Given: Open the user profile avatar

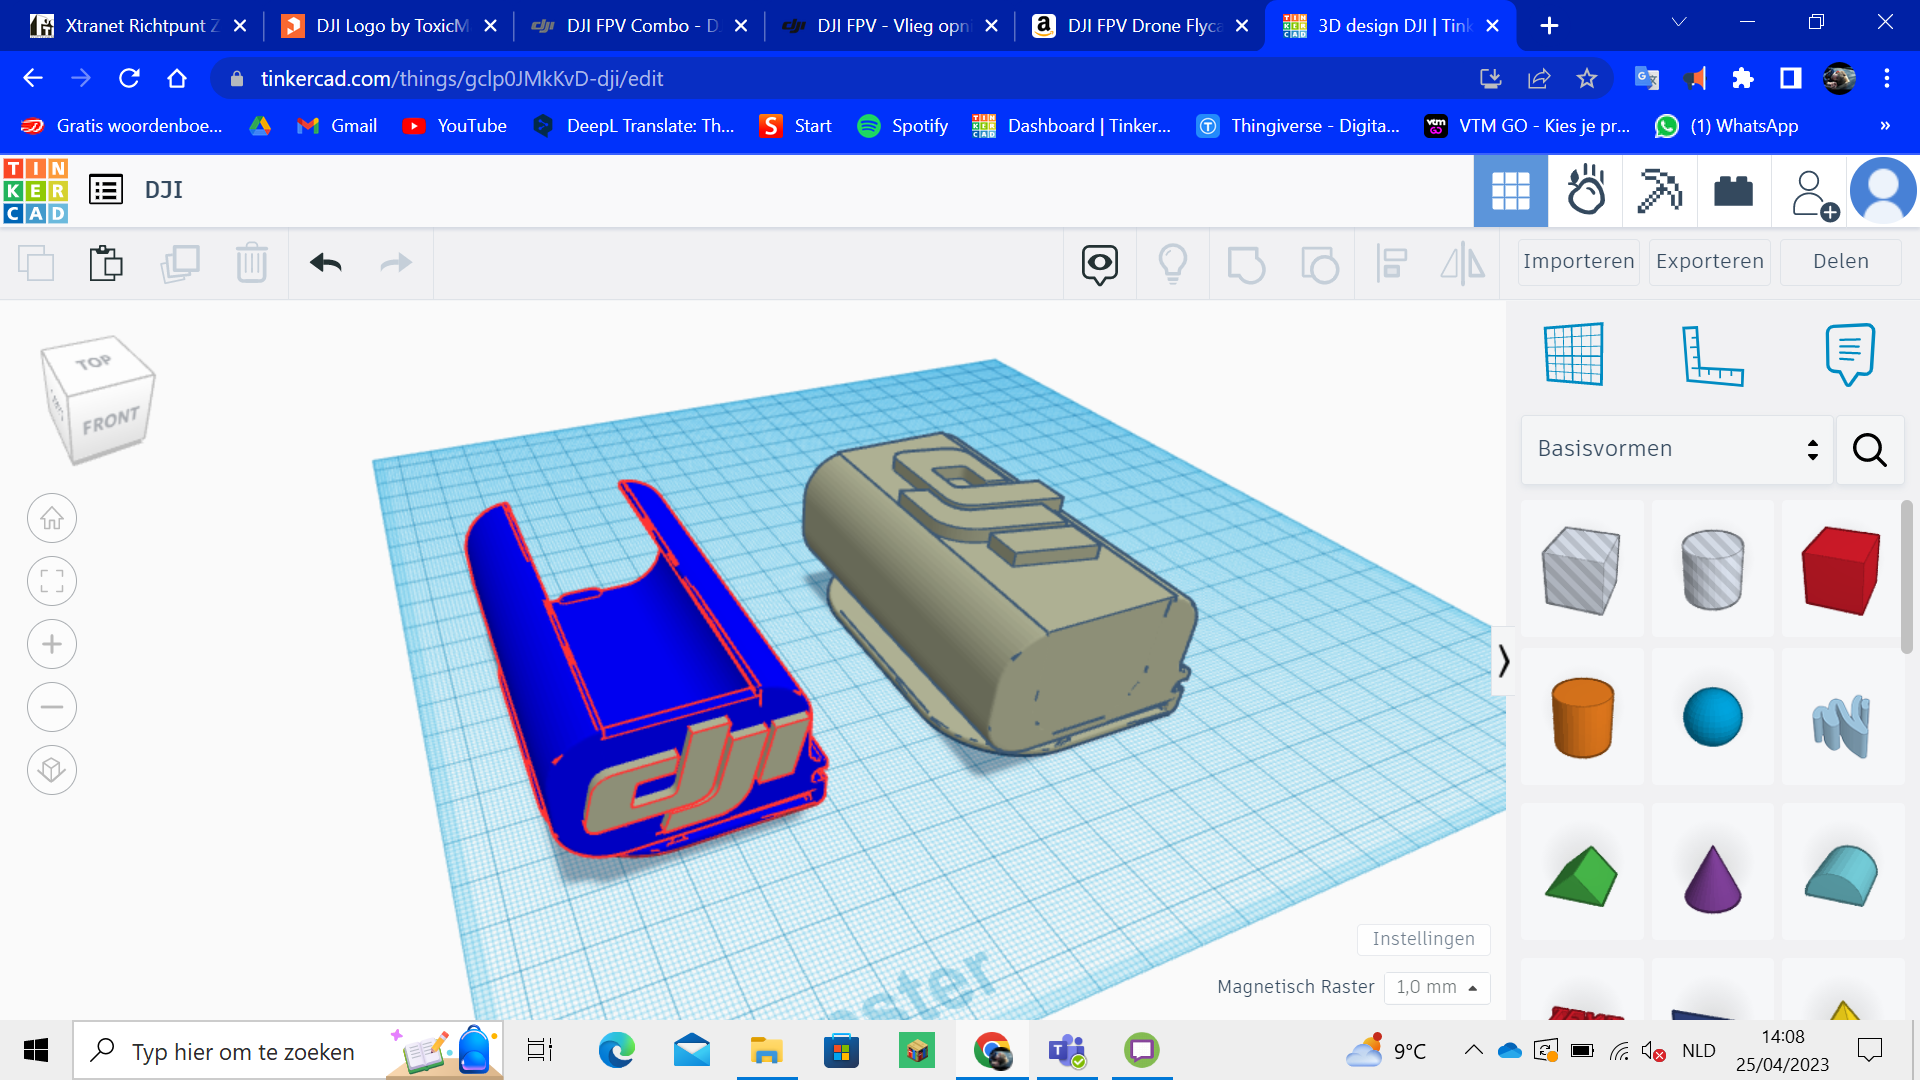Looking at the screenshot, I should (1884, 190).
